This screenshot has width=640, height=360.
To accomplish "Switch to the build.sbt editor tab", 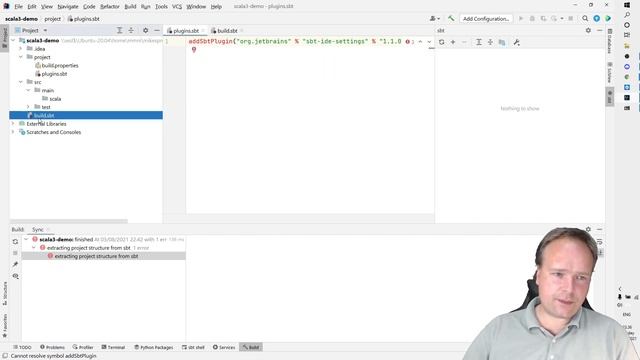I will click(227, 31).
